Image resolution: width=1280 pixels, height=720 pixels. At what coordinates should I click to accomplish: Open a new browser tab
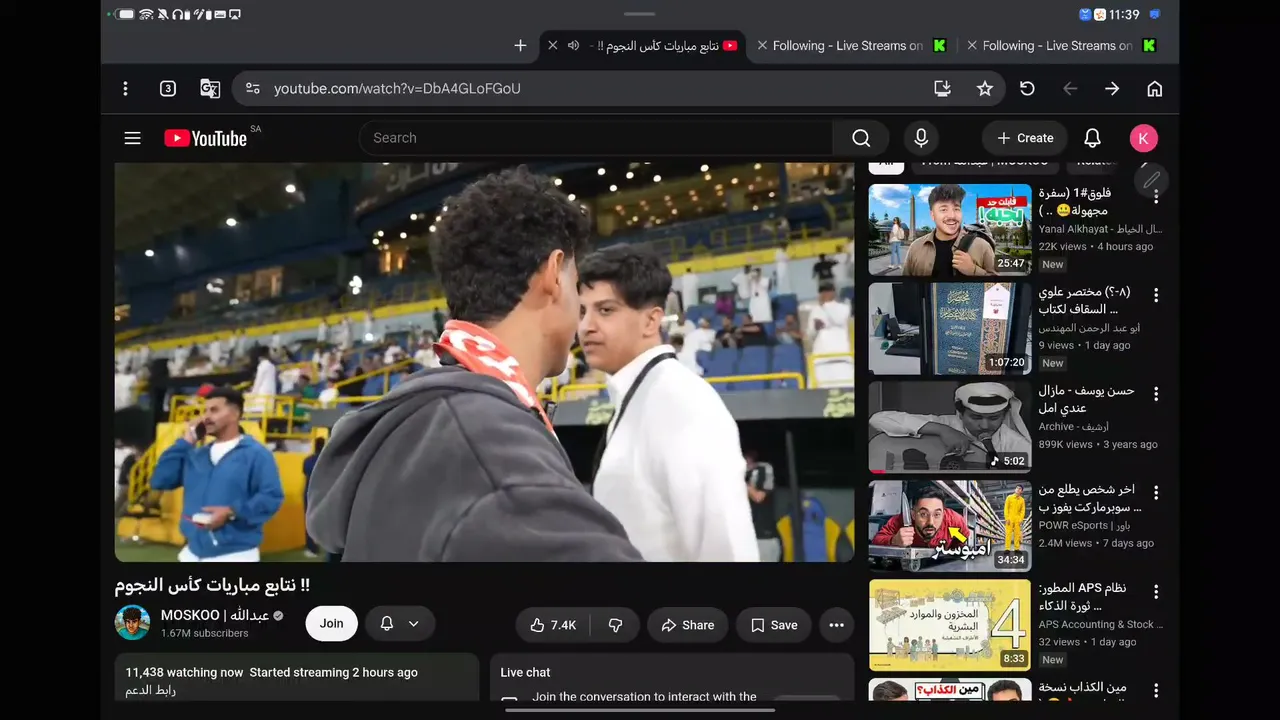point(520,46)
